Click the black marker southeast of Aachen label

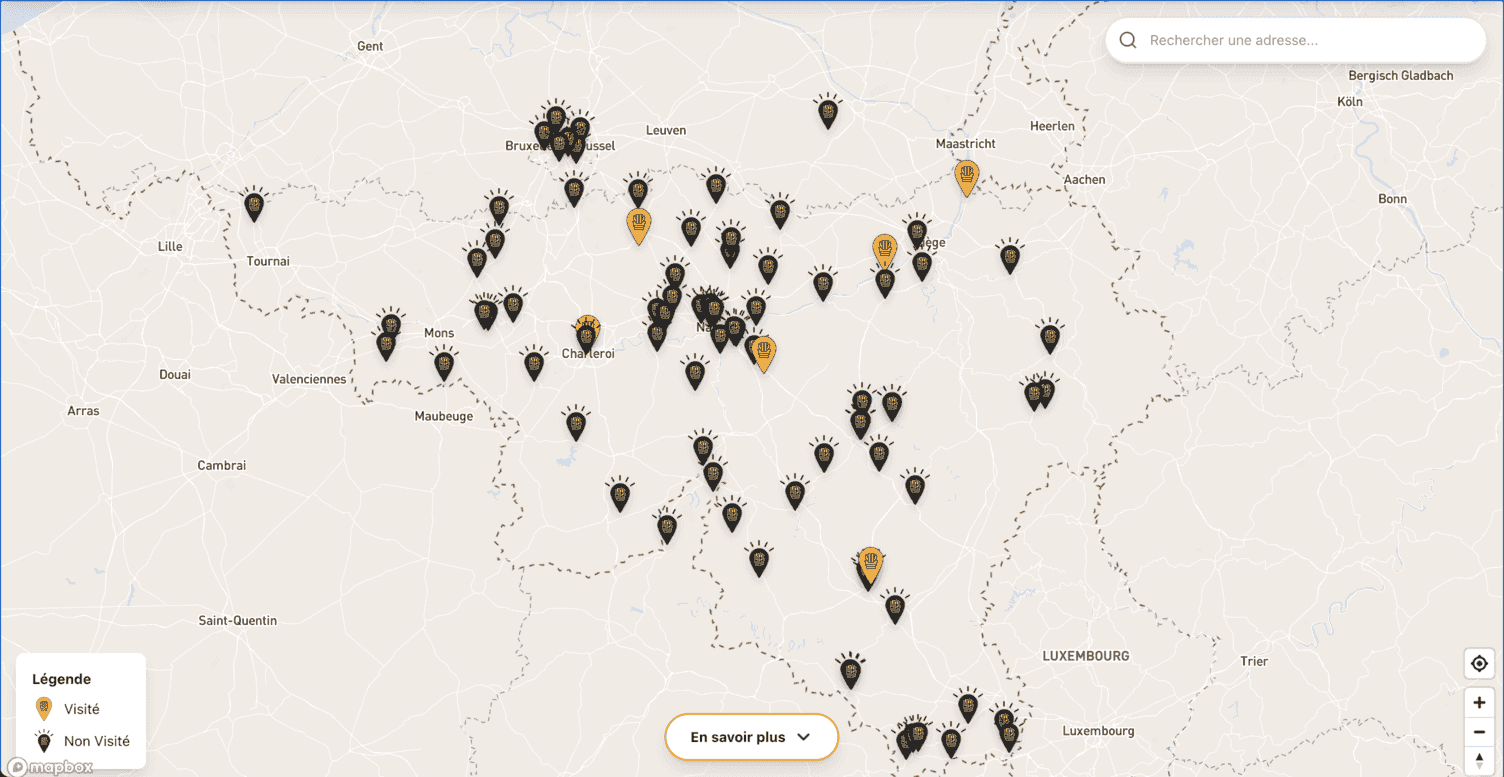pyautogui.click(x=1010, y=257)
